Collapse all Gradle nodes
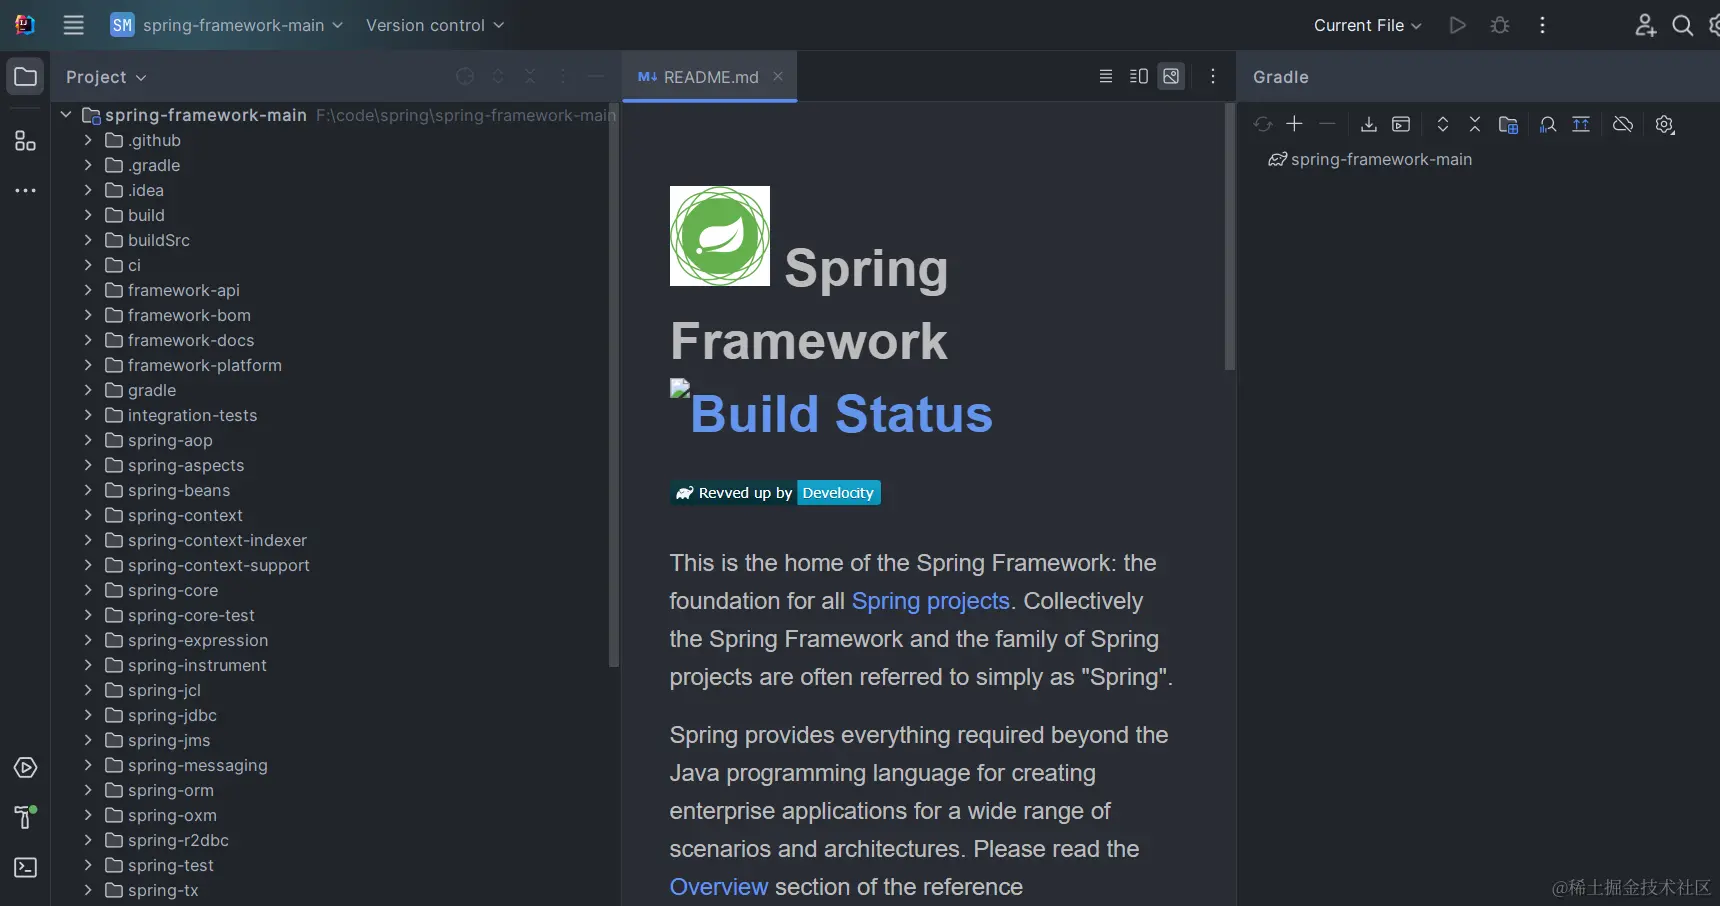This screenshot has height=906, width=1720. coord(1475,124)
